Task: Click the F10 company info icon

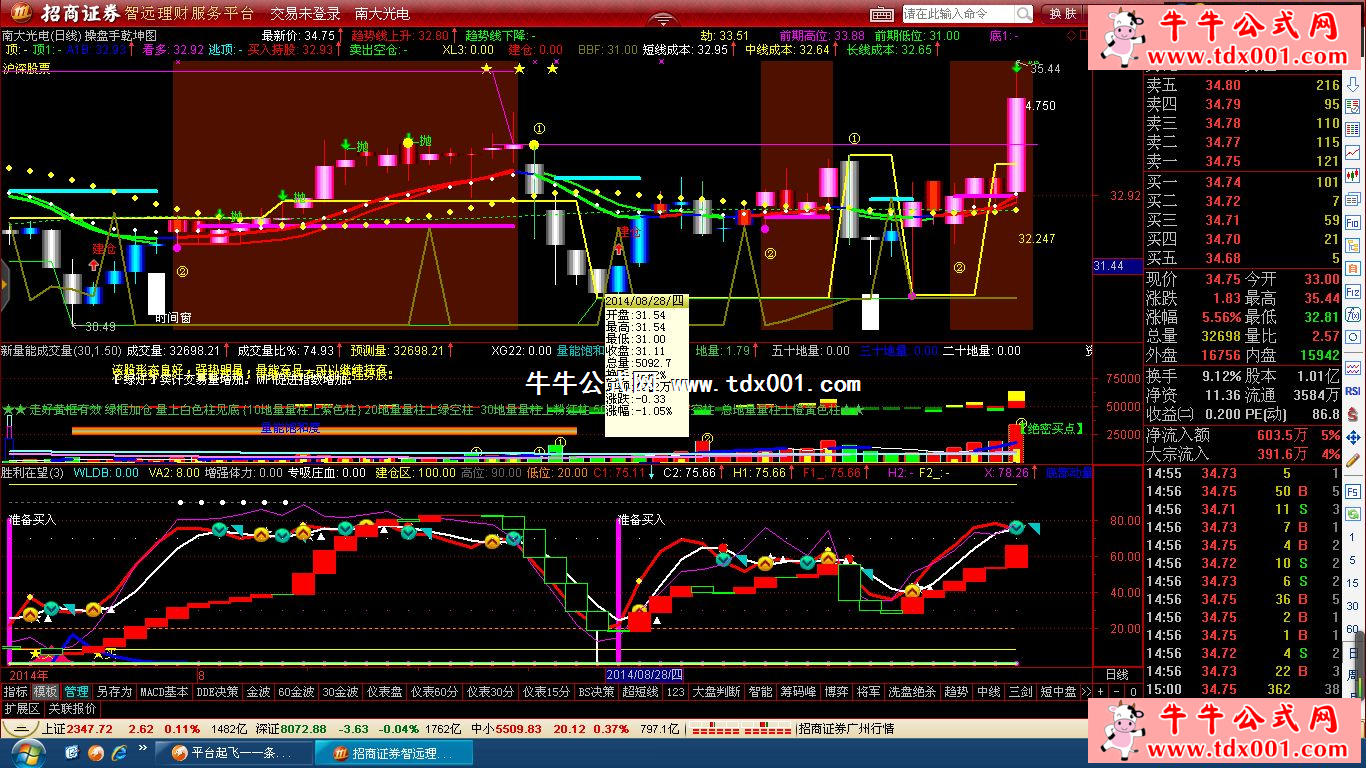Action: click(1353, 222)
